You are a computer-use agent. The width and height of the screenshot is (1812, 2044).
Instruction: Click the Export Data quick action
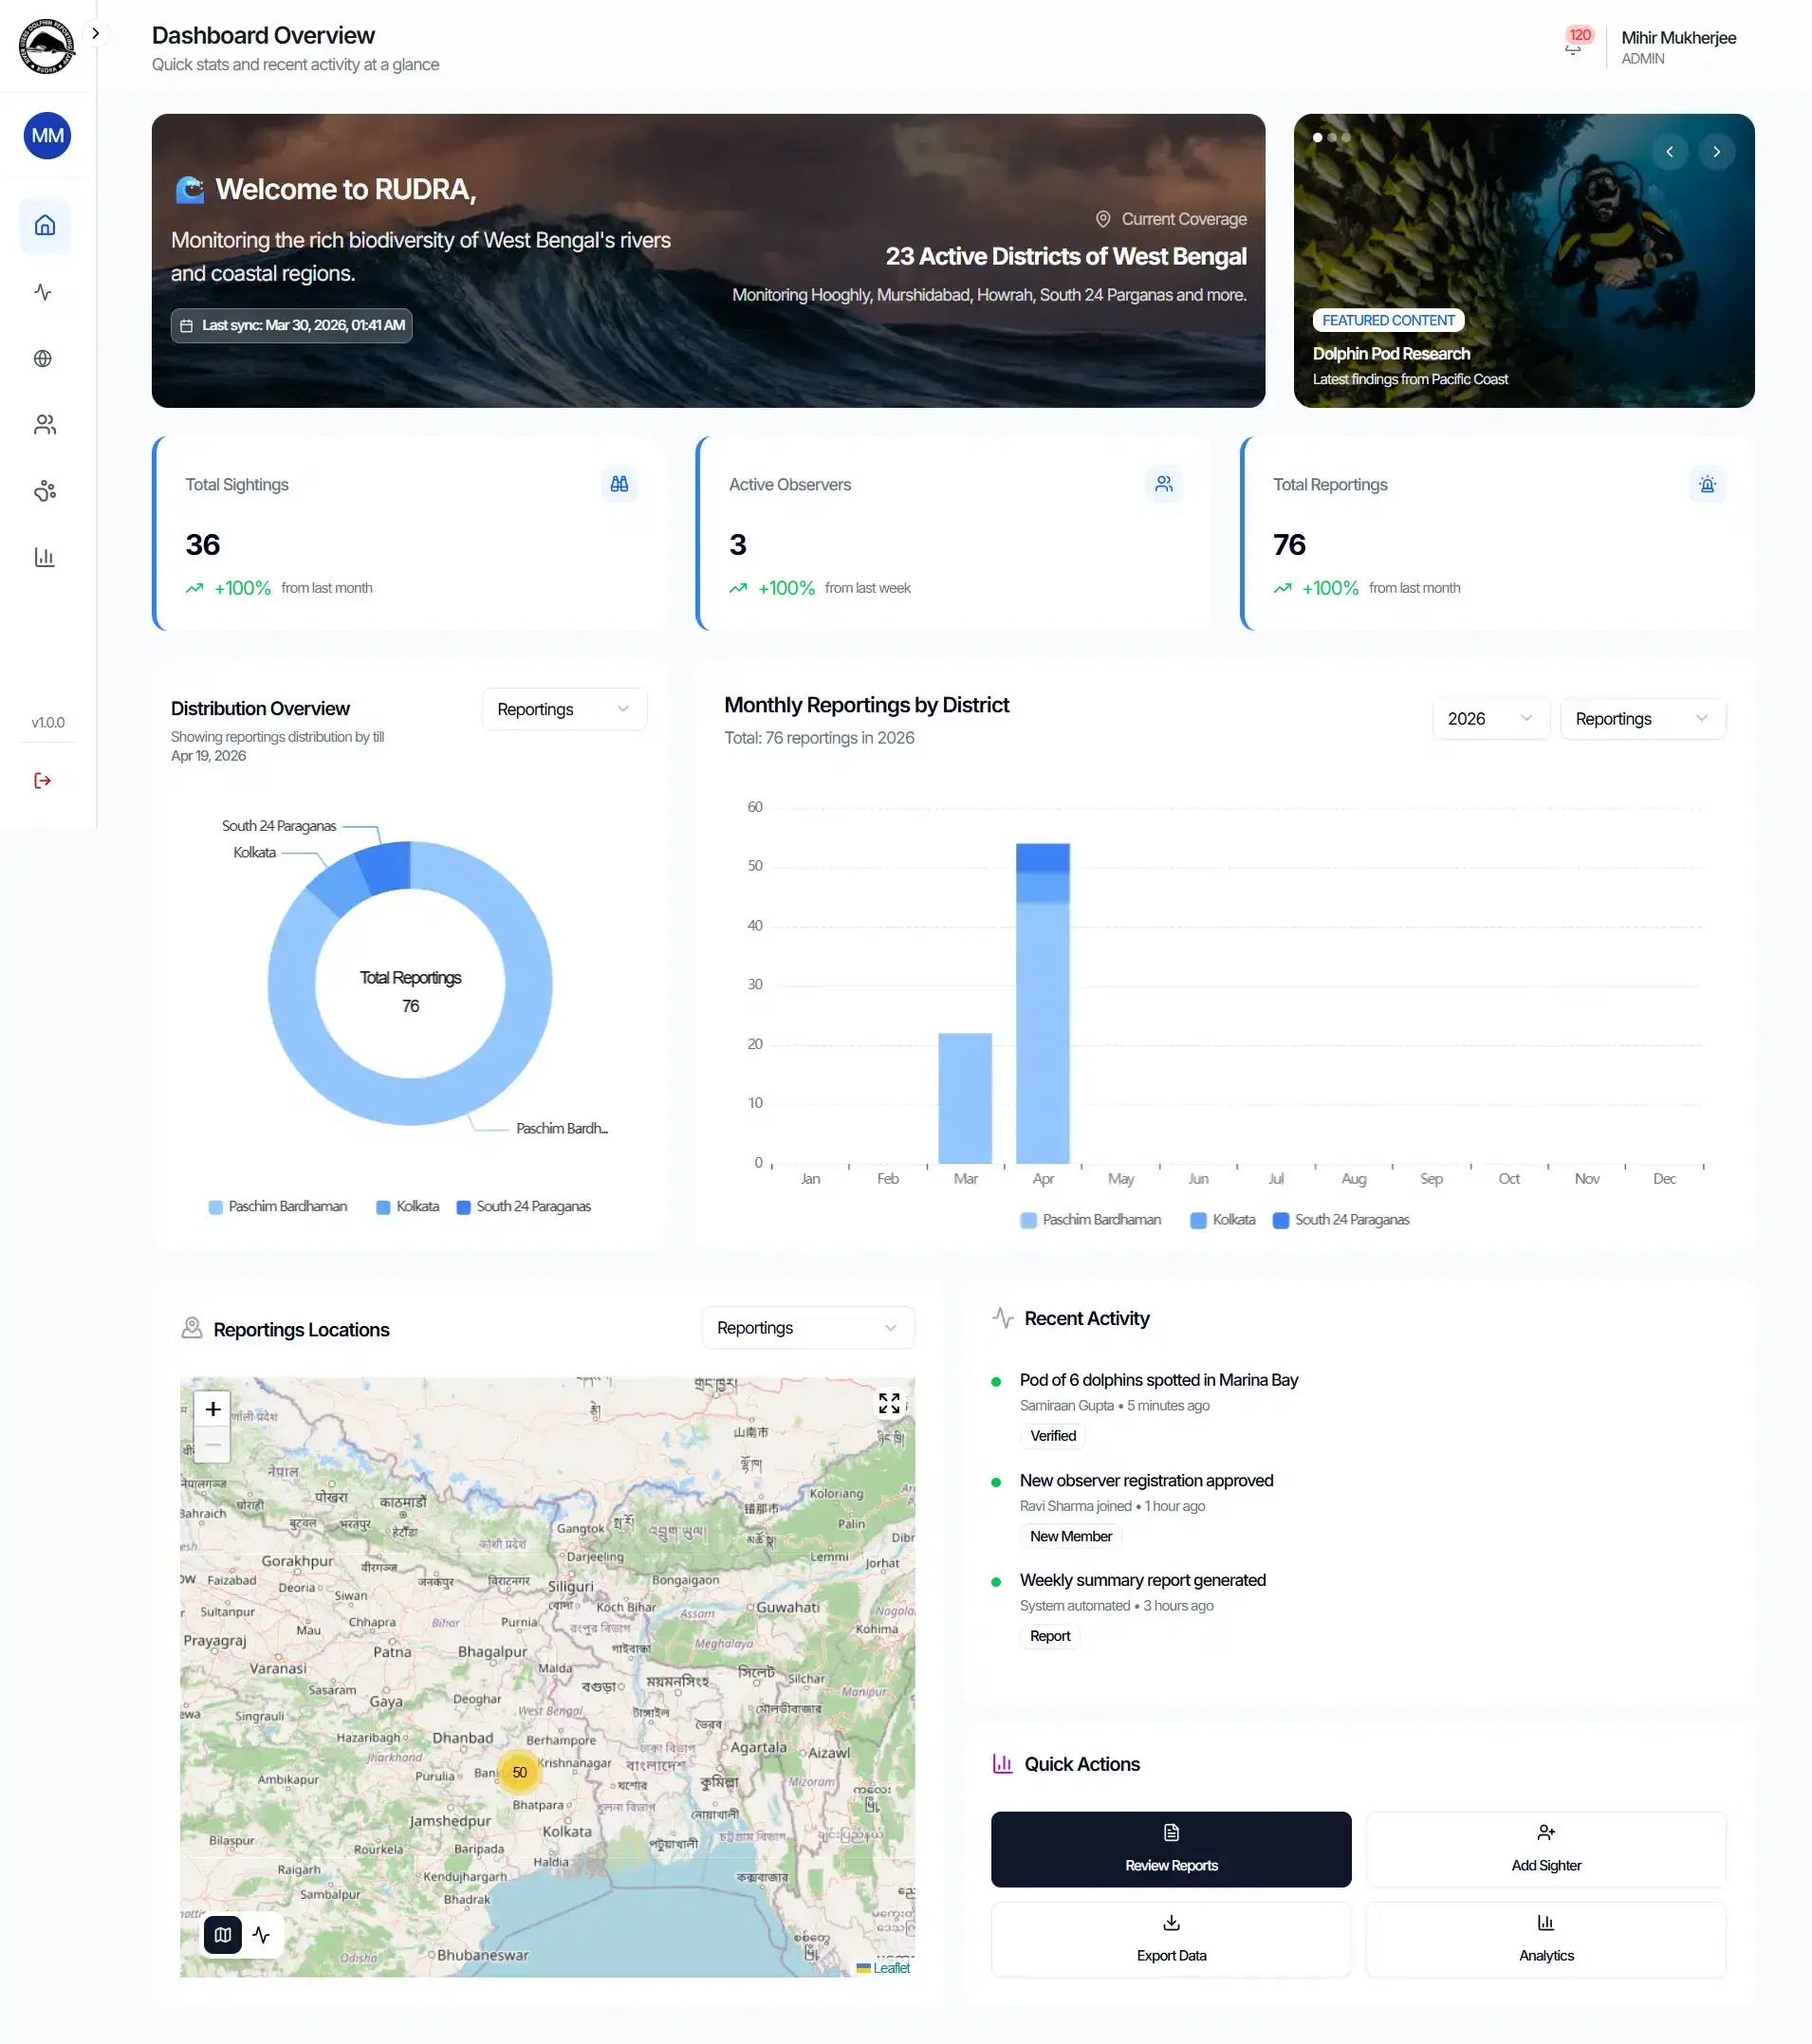coord(1171,1939)
